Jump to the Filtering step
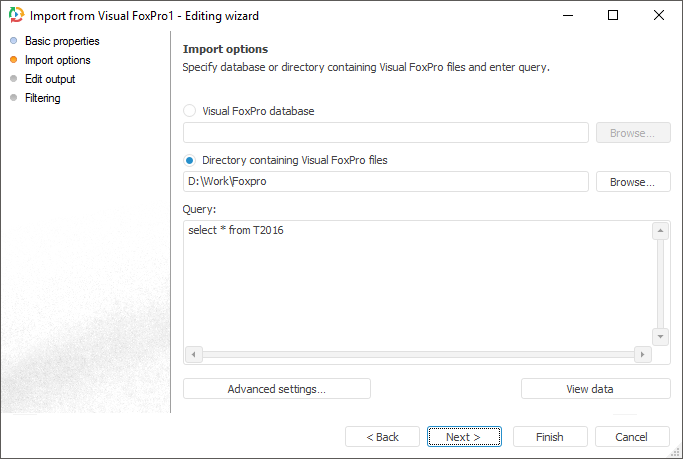The height and width of the screenshot is (459, 683). pos(42,98)
